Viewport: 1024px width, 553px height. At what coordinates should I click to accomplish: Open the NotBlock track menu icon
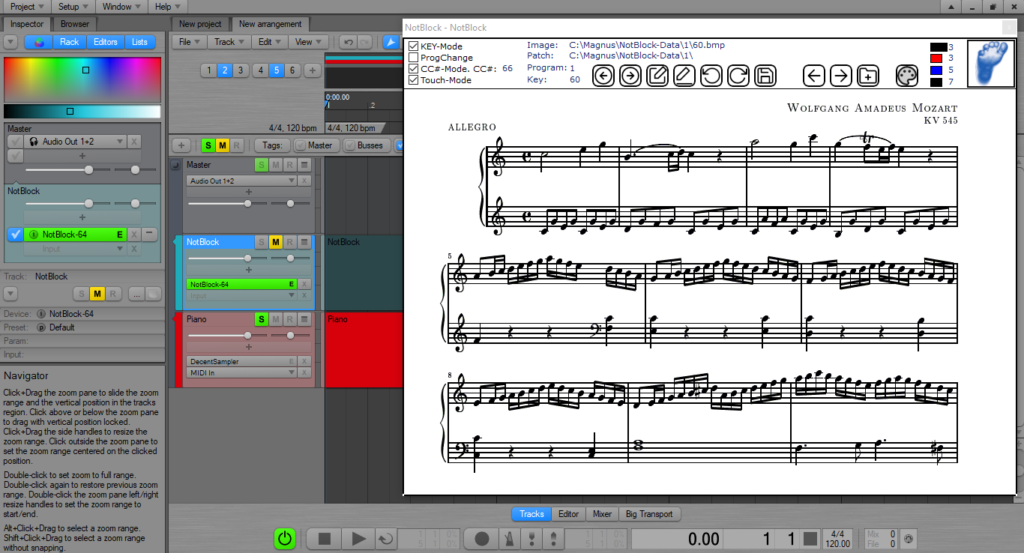tap(304, 242)
